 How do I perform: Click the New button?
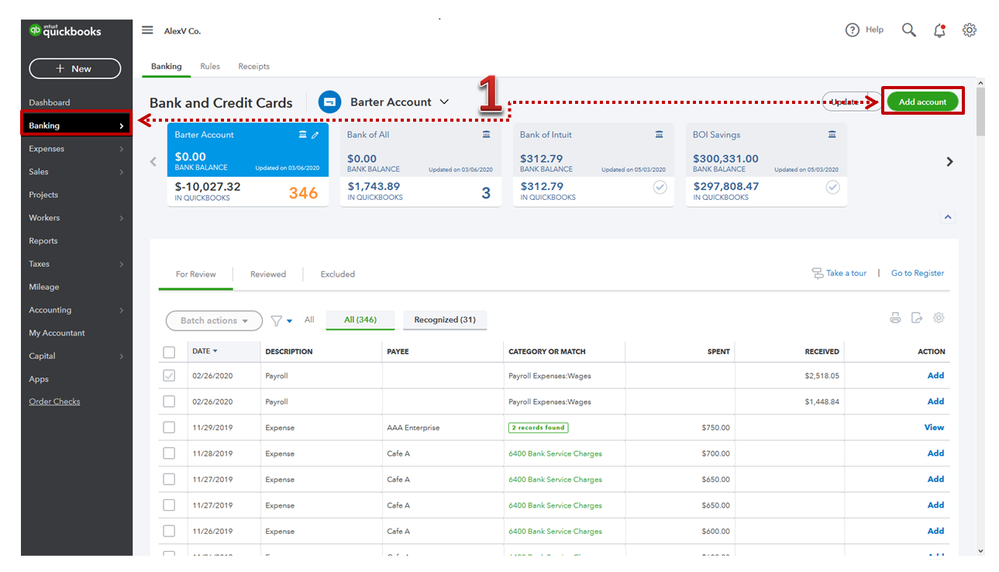(75, 69)
